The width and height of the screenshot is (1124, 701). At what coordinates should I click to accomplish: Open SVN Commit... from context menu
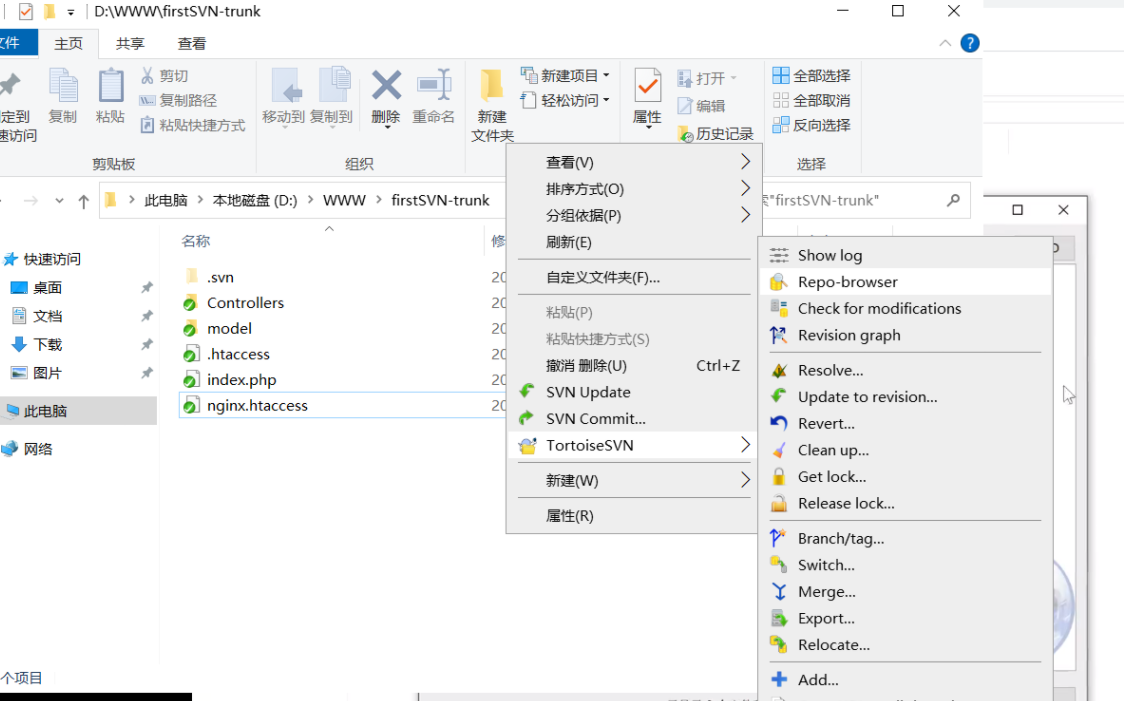[632, 418]
